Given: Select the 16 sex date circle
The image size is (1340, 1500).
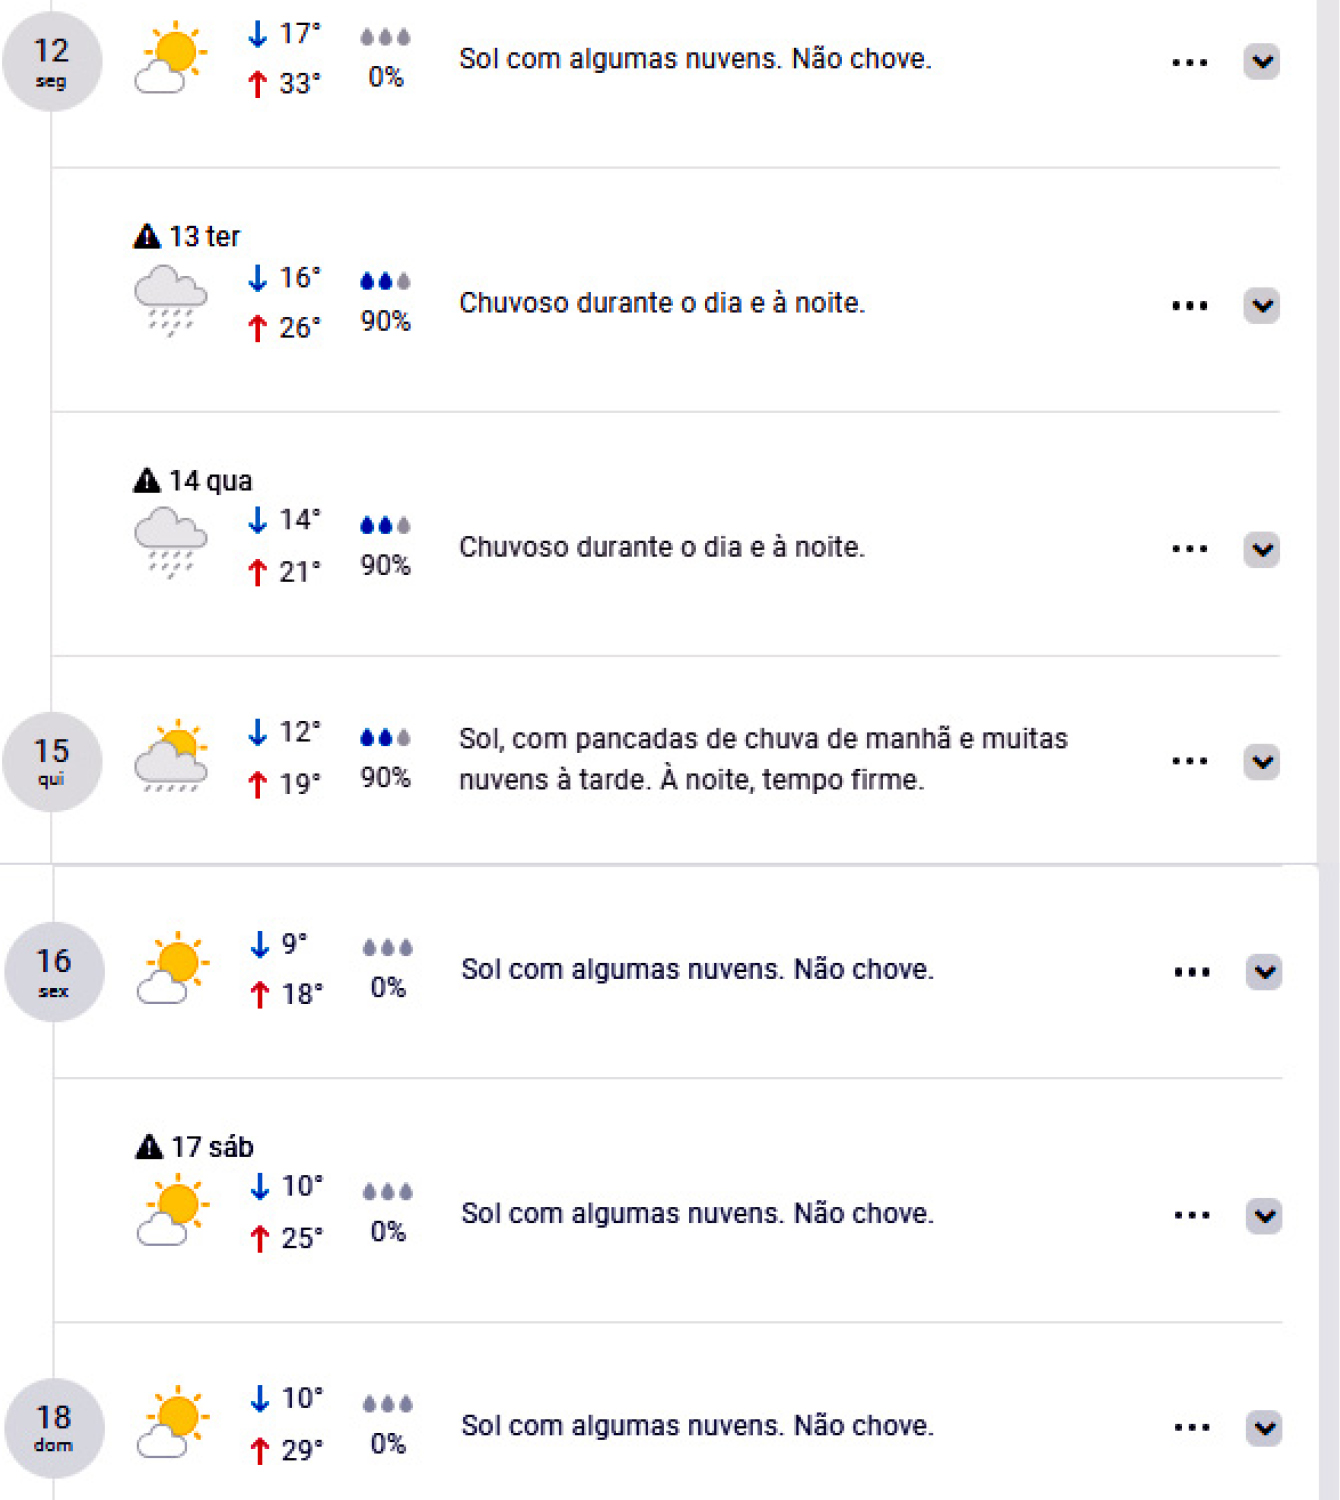Looking at the screenshot, I should [54, 971].
